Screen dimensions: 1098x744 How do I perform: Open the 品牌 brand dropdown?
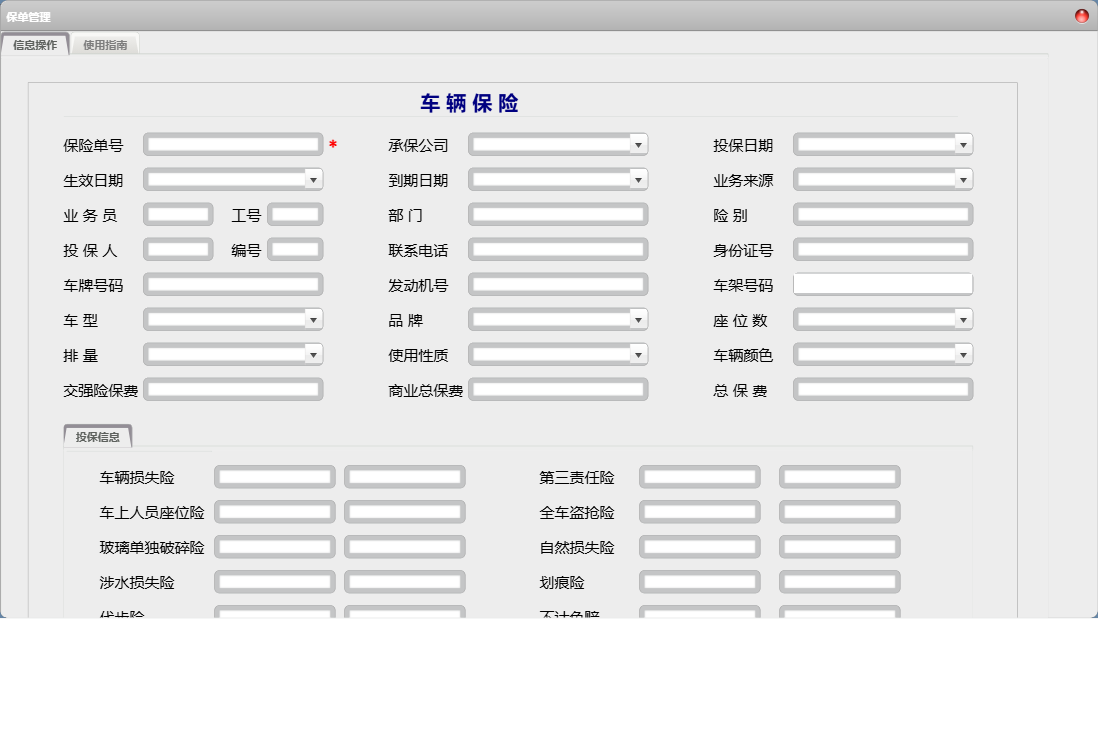(638, 319)
